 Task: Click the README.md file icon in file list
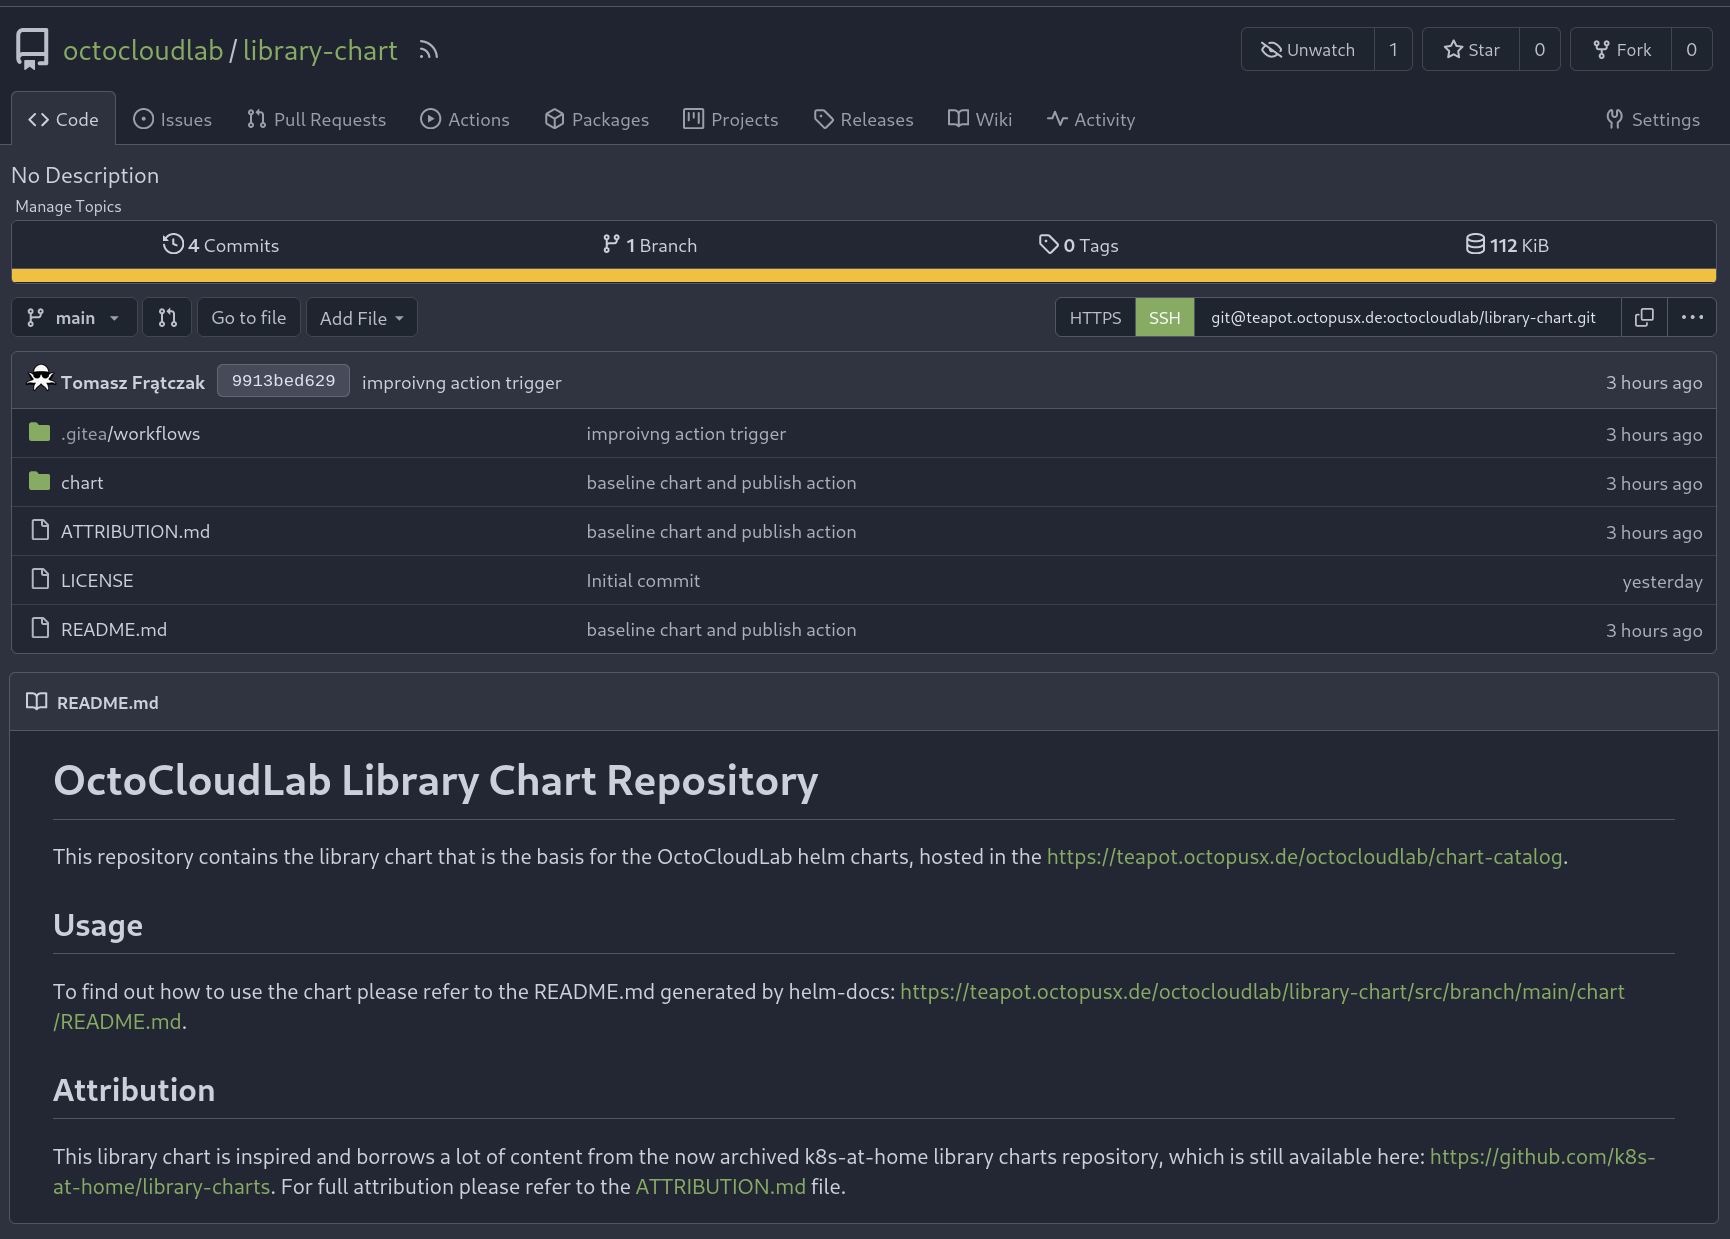tap(40, 628)
